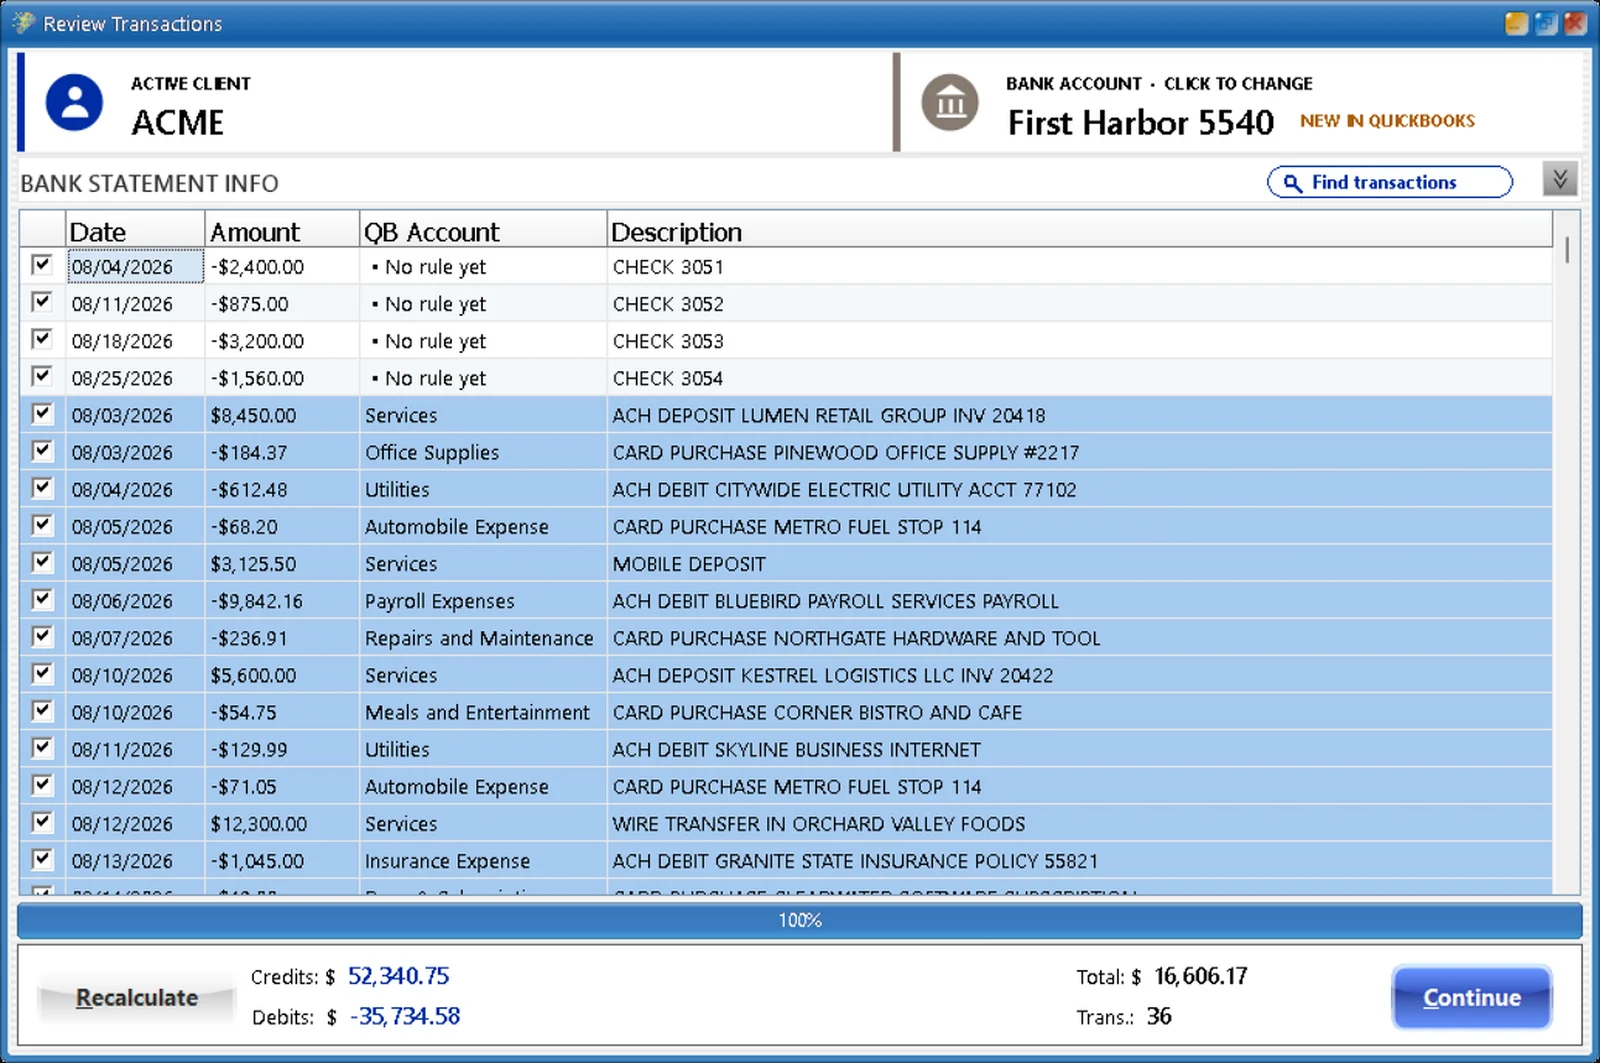The image size is (1600, 1063).
Task: Toggle checkbox for GRANITE STATE INSURANCE row
Action: tap(41, 859)
